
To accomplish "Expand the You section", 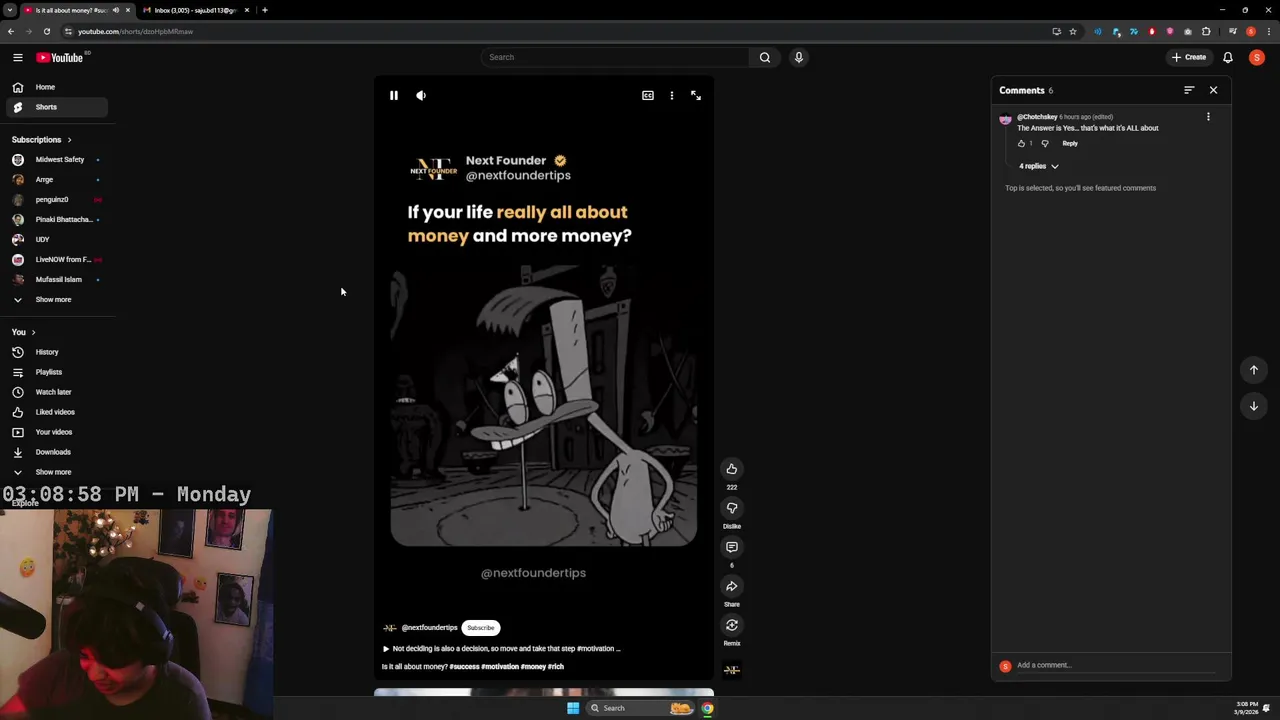I will tap(24, 332).
